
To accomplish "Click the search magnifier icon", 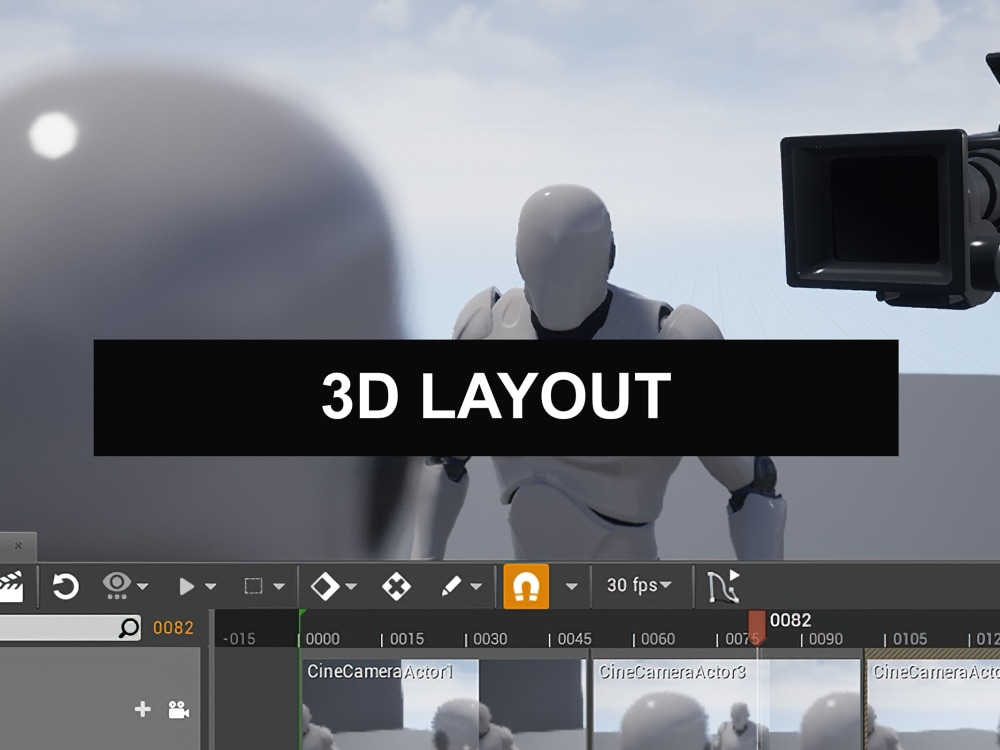I will coord(126,625).
